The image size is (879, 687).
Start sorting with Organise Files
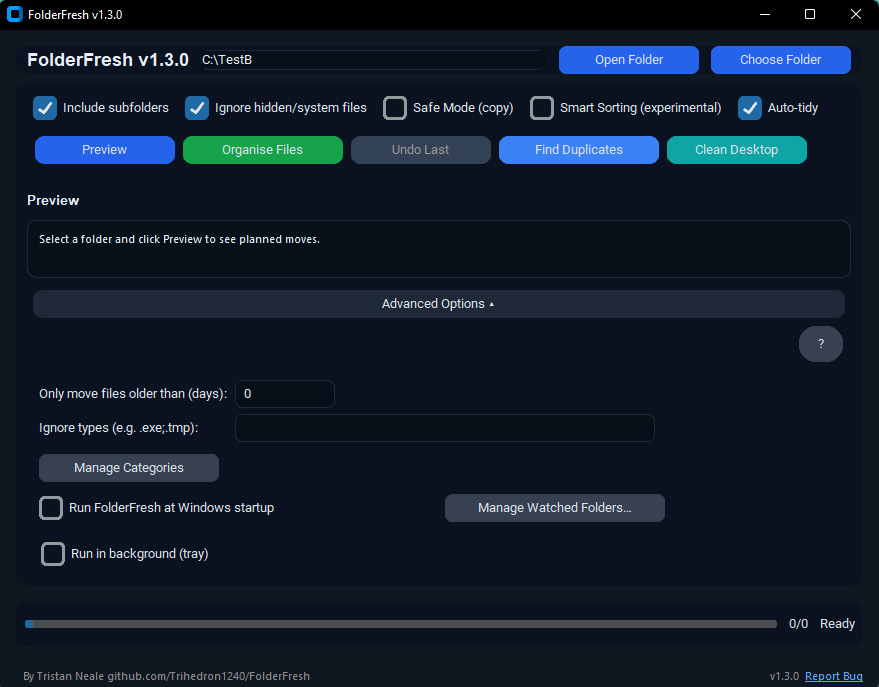point(262,150)
